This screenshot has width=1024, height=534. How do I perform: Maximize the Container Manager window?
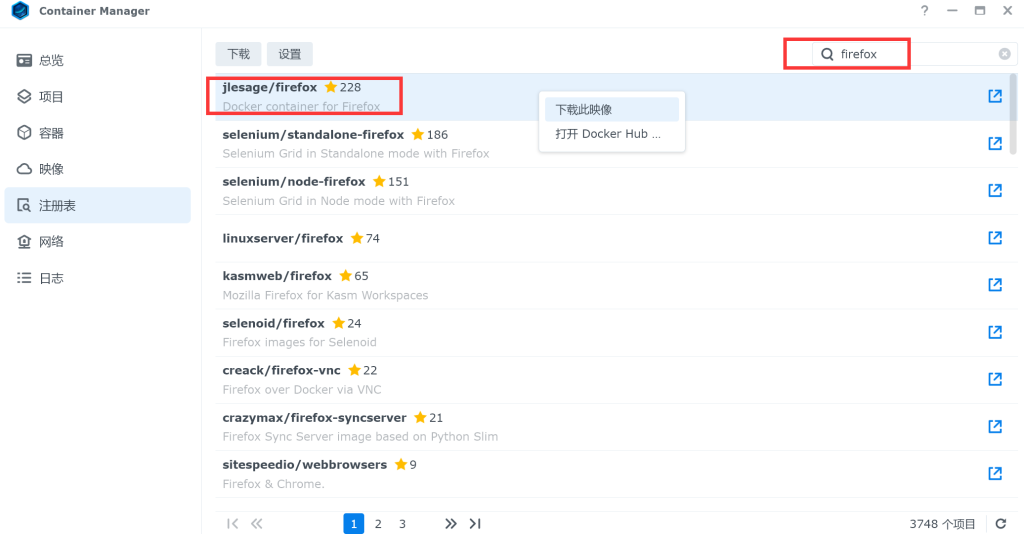(x=980, y=10)
